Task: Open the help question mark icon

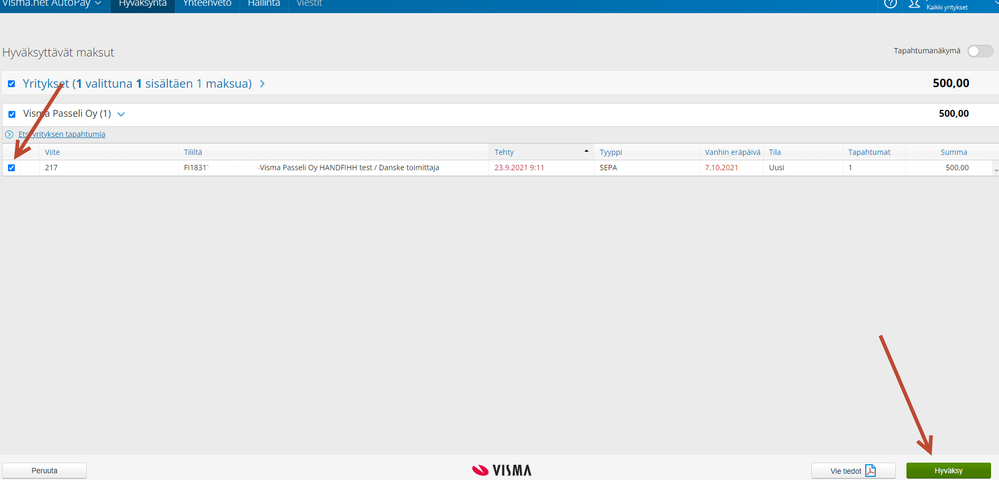Action: point(890,3)
